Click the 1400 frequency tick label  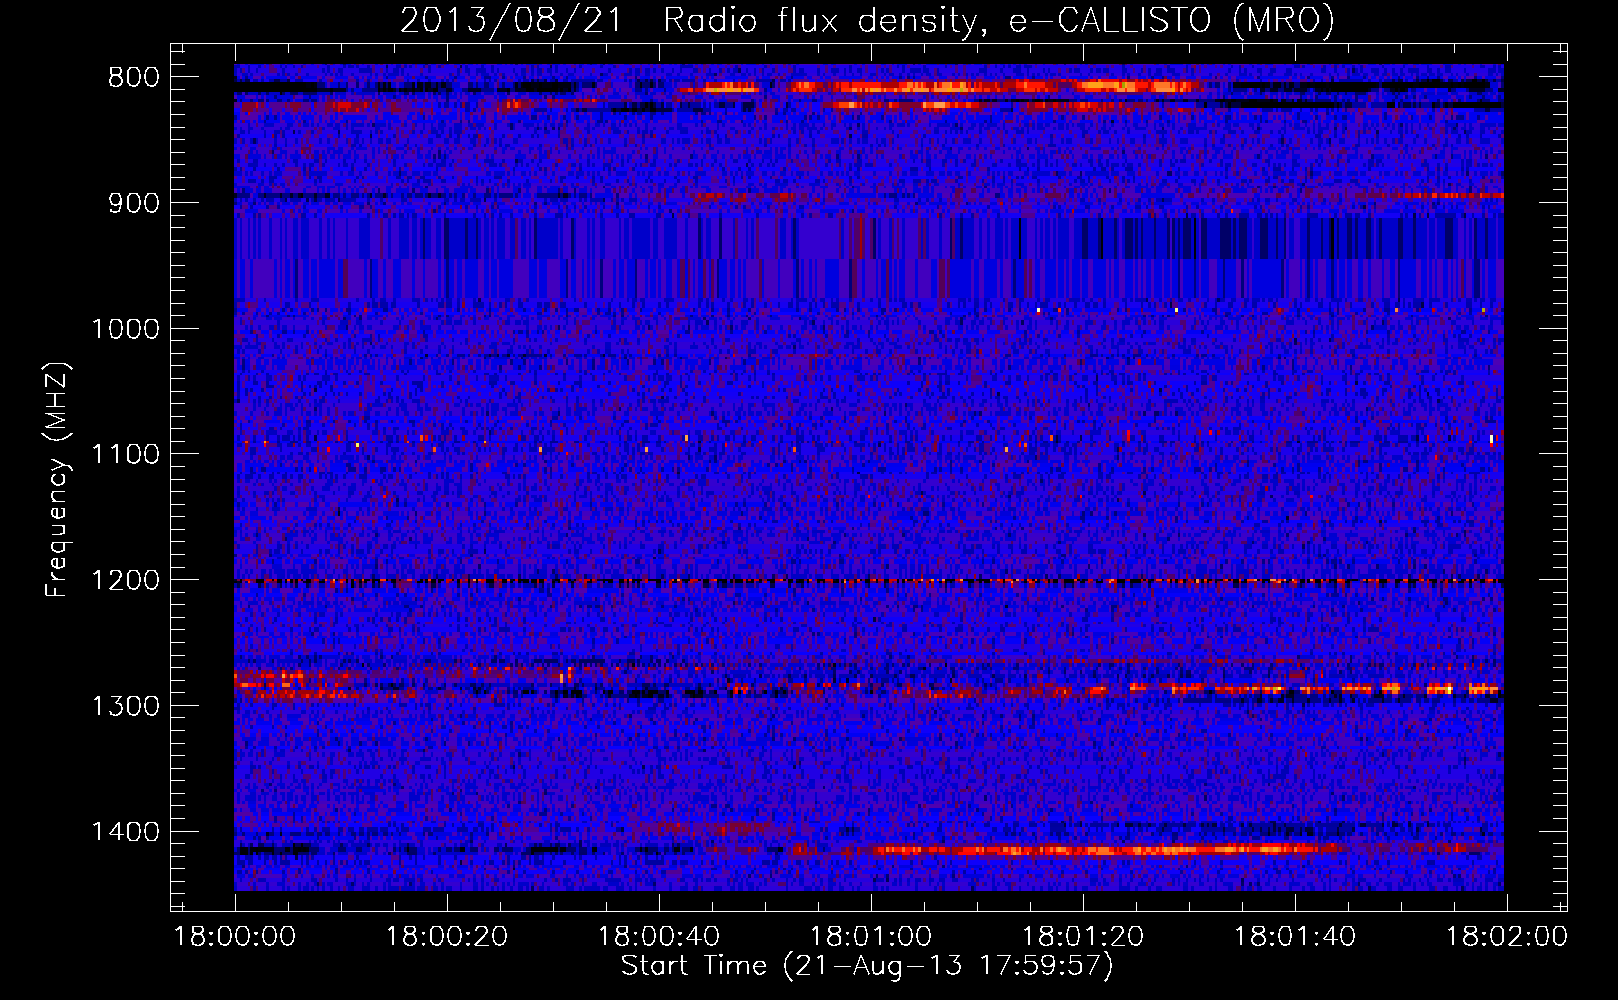tap(125, 832)
